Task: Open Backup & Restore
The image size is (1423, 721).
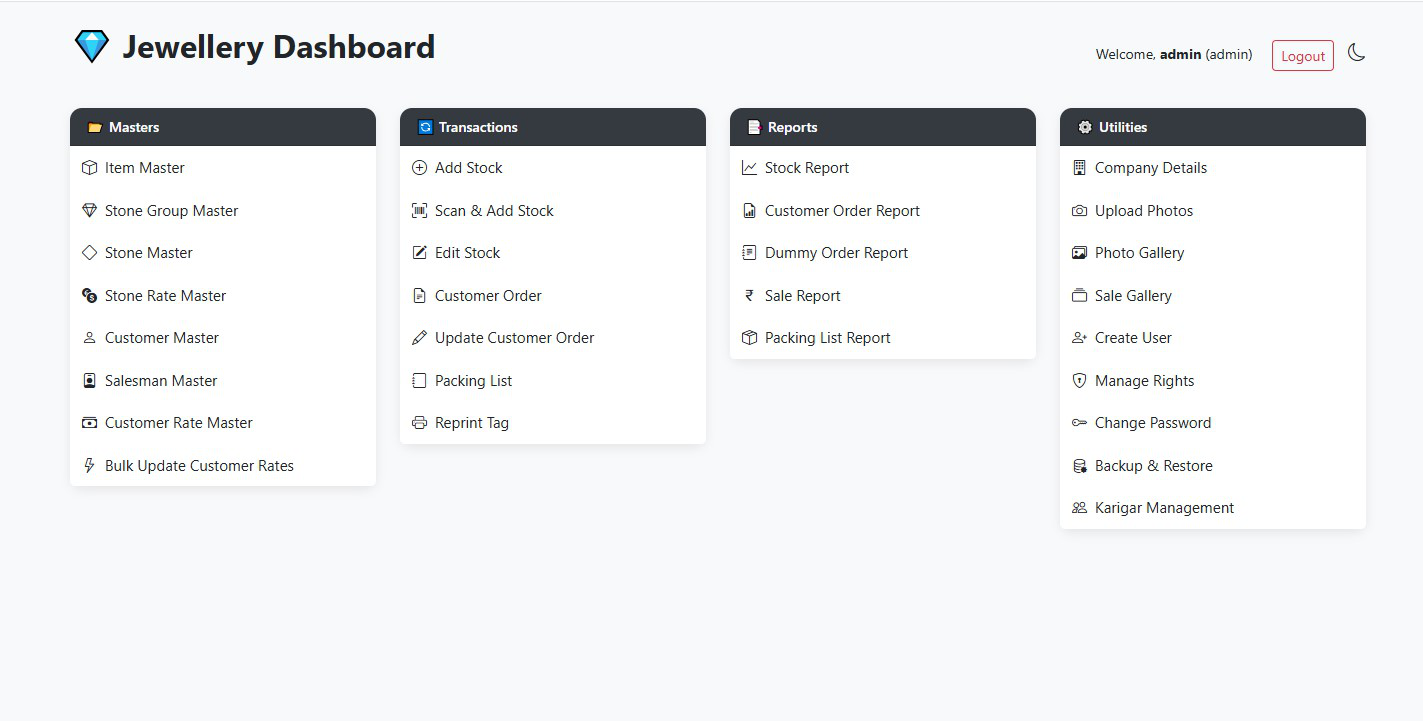Action: (1153, 465)
